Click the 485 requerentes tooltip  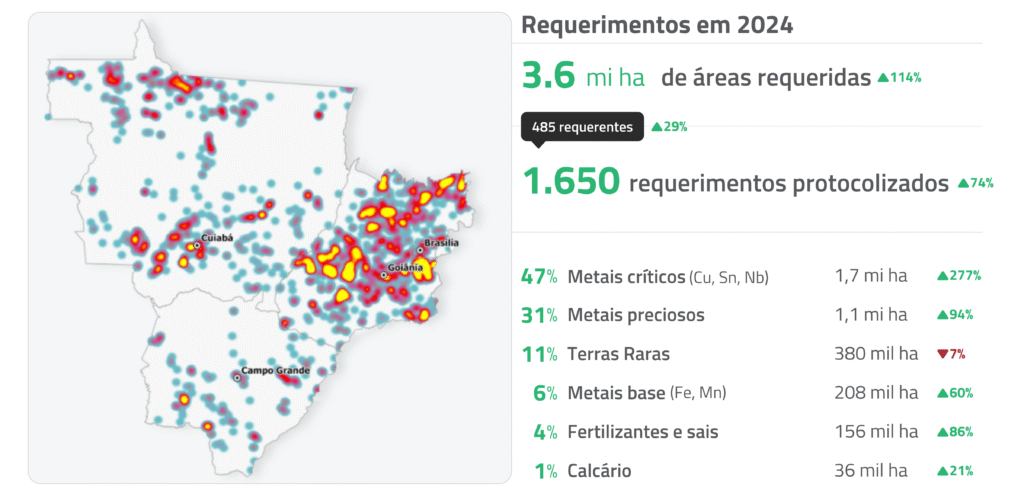click(x=582, y=127)
